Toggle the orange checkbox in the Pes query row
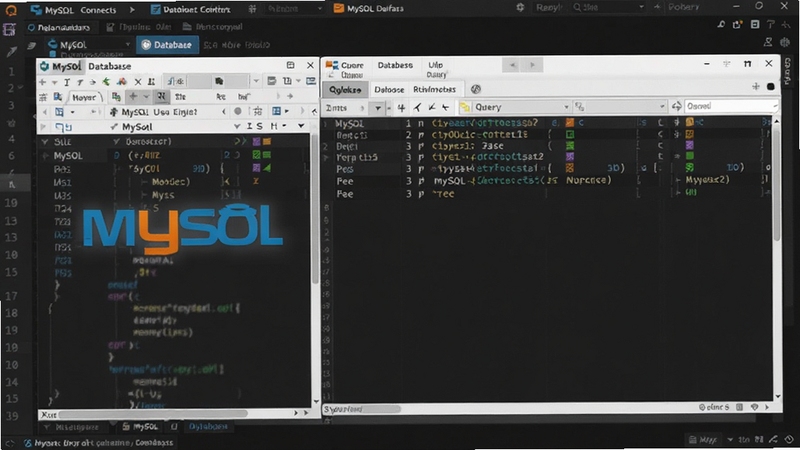The width and height of the screenshot is (800, 450). point(570,168)
